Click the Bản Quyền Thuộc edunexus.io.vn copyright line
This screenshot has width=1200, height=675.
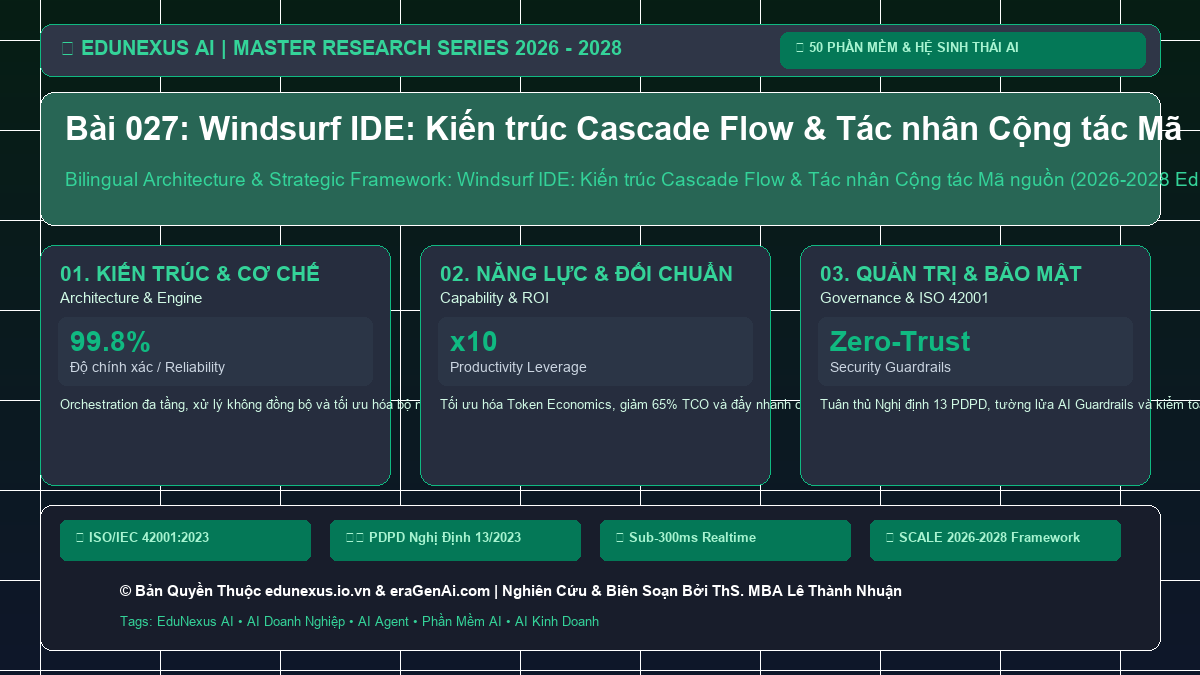point(511,591)
